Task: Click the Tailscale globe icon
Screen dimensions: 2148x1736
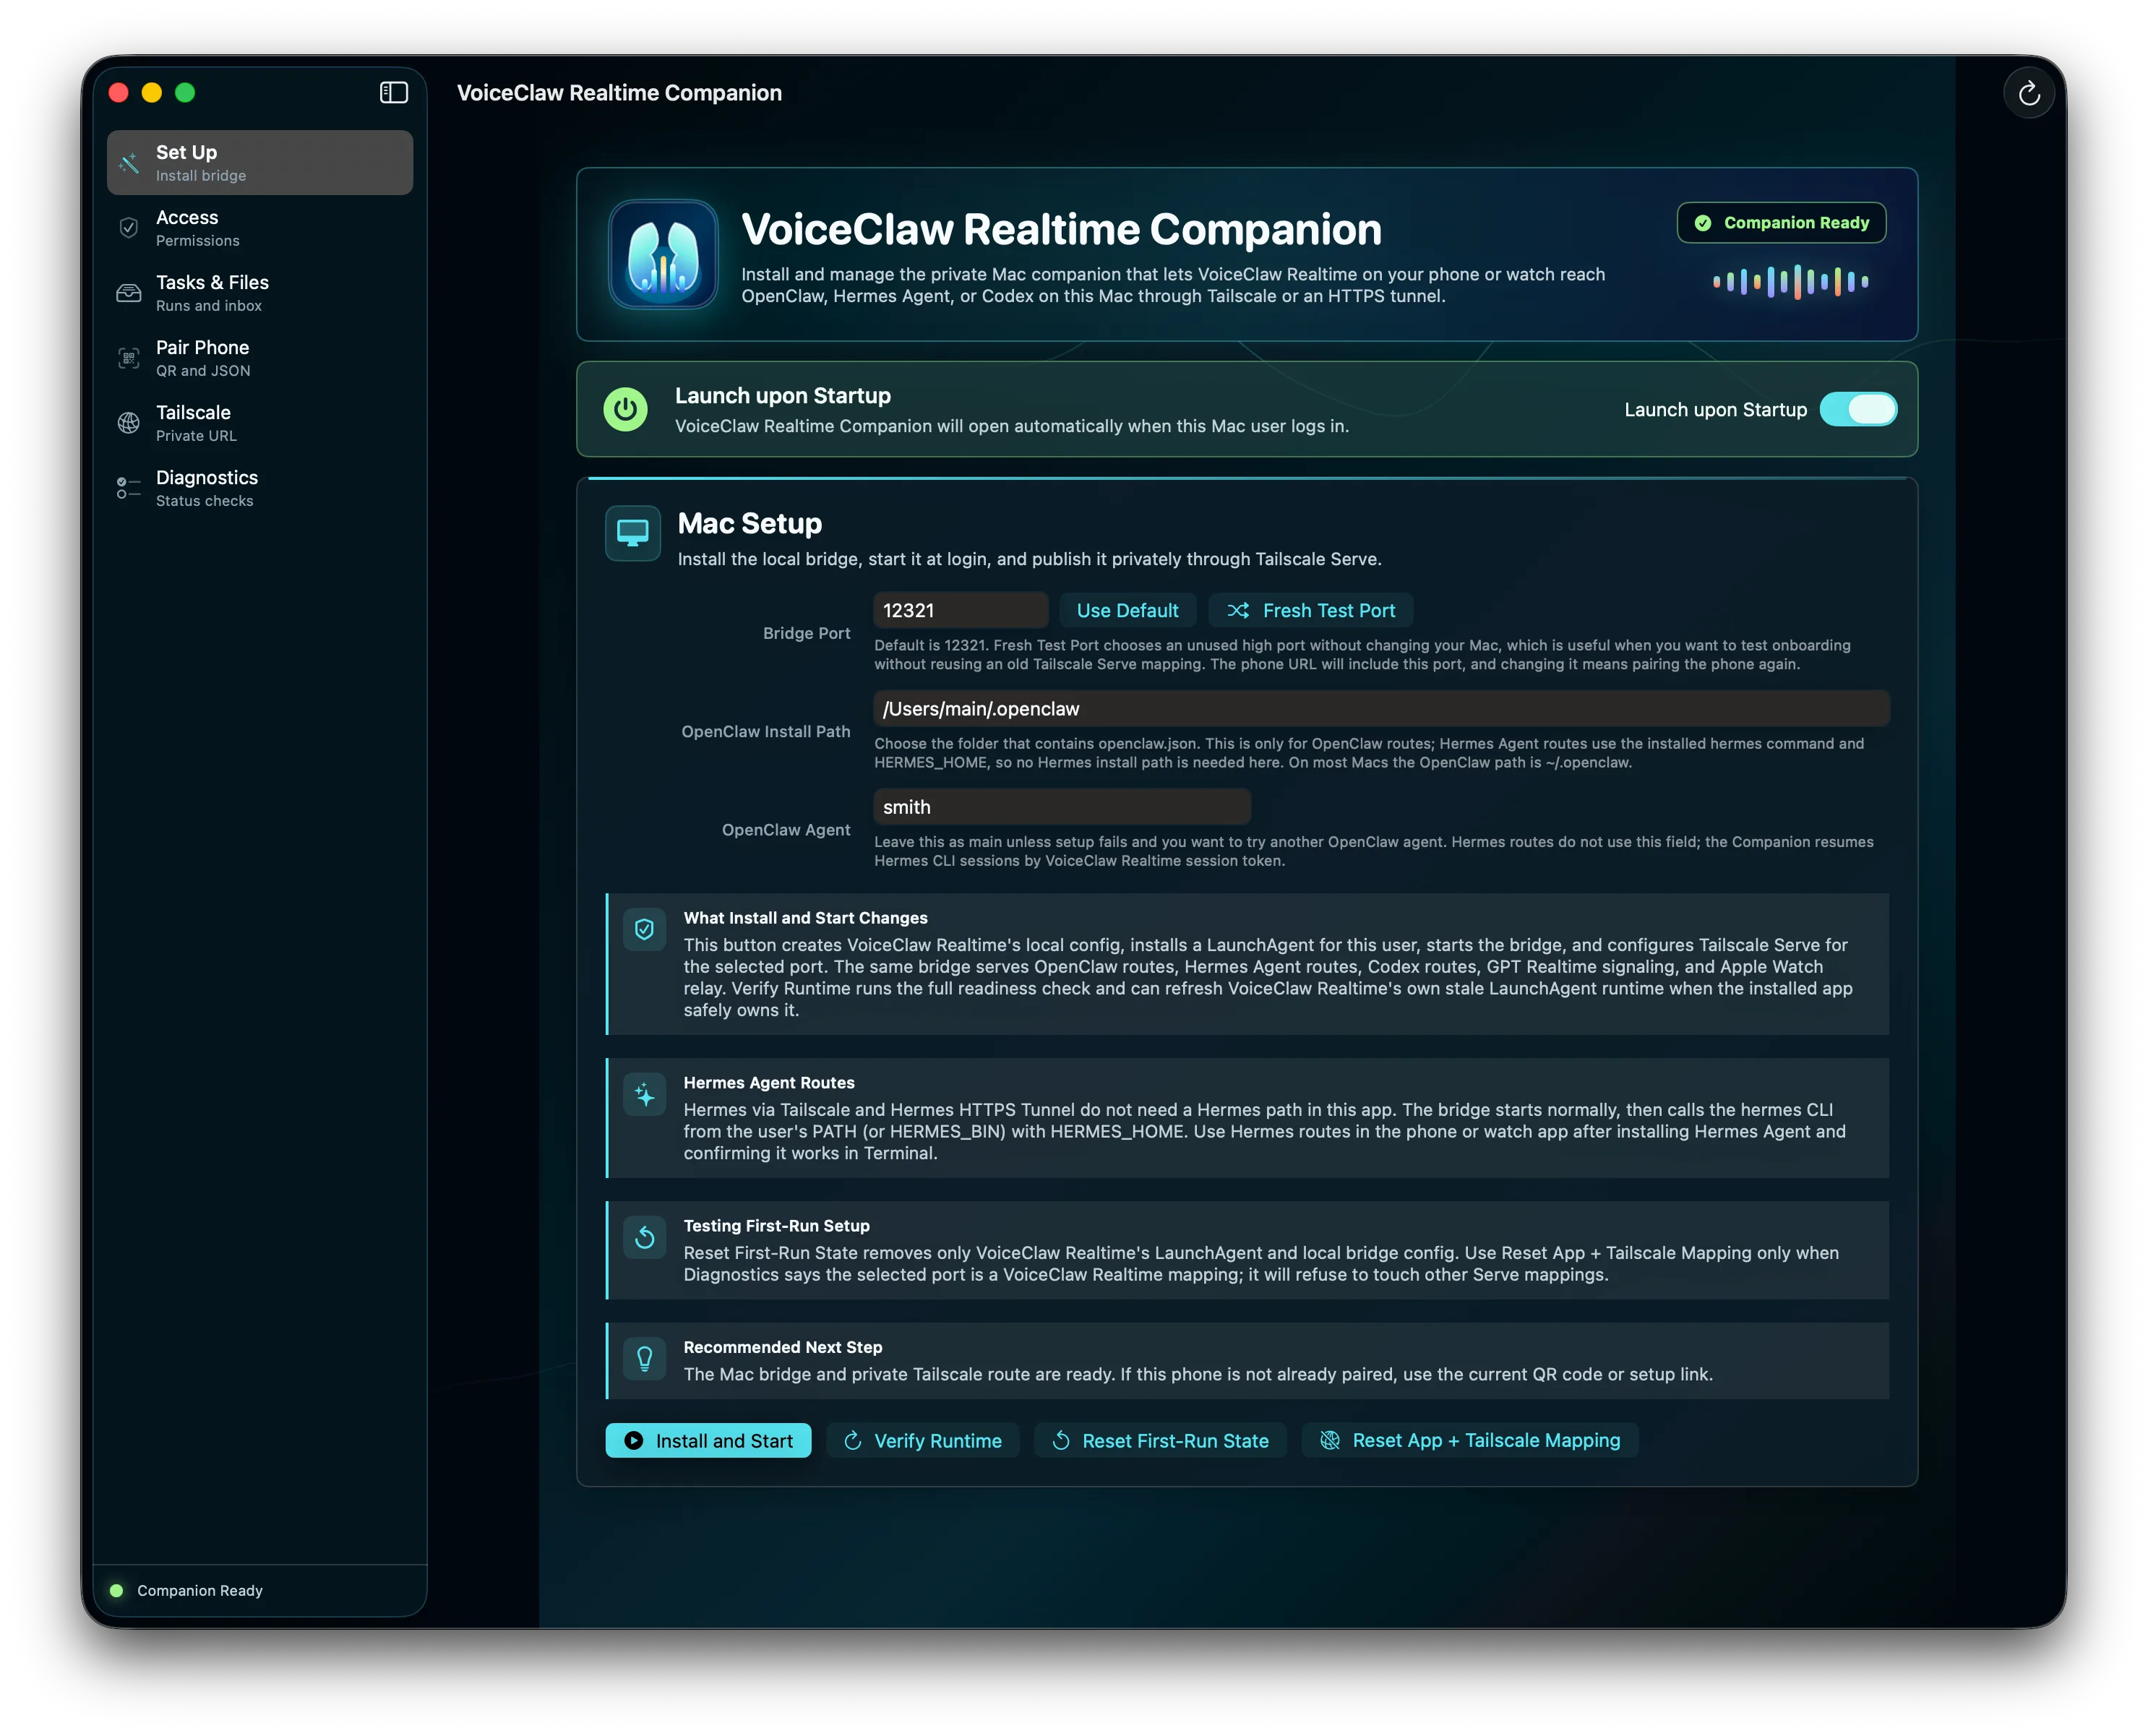Action: click(129, 423)
